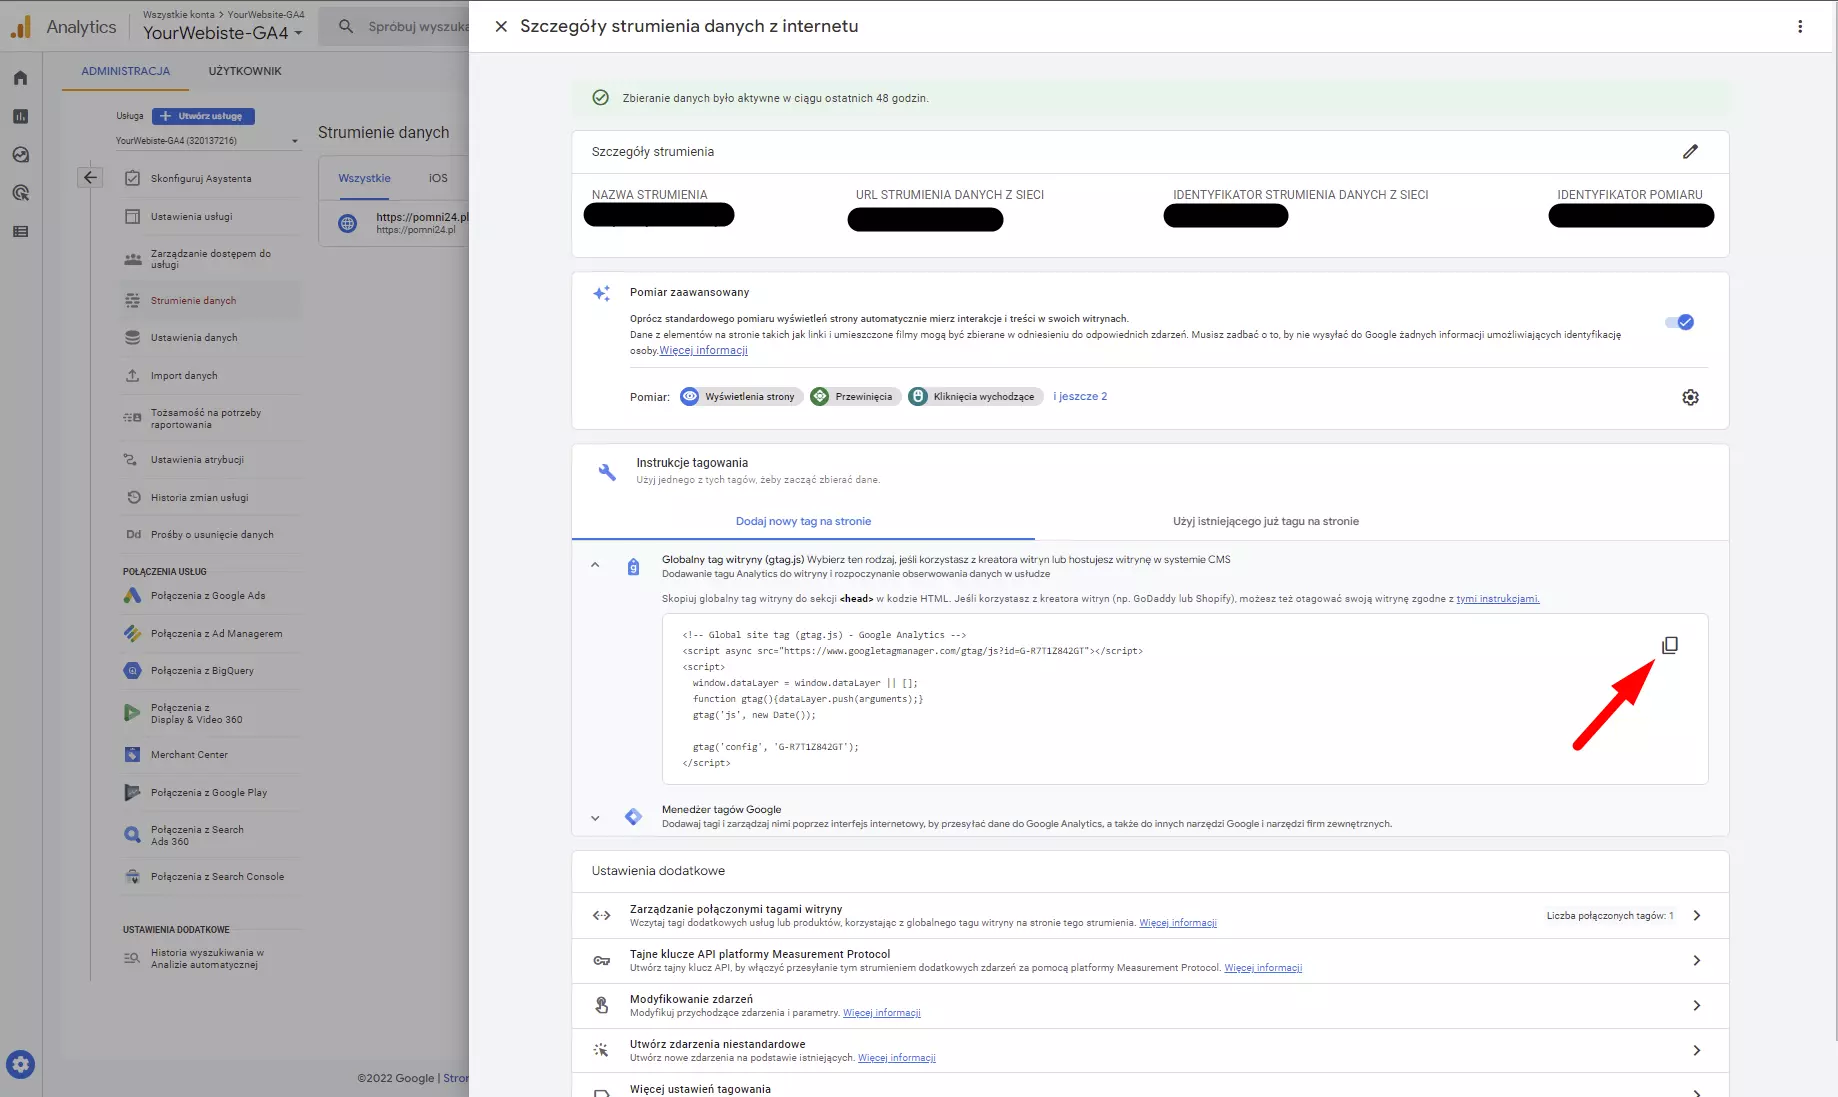This screenshot has height=1097, width=1838.
Task: Collapse the Globalny tag witryny section
Action: (x=595, y=565)
